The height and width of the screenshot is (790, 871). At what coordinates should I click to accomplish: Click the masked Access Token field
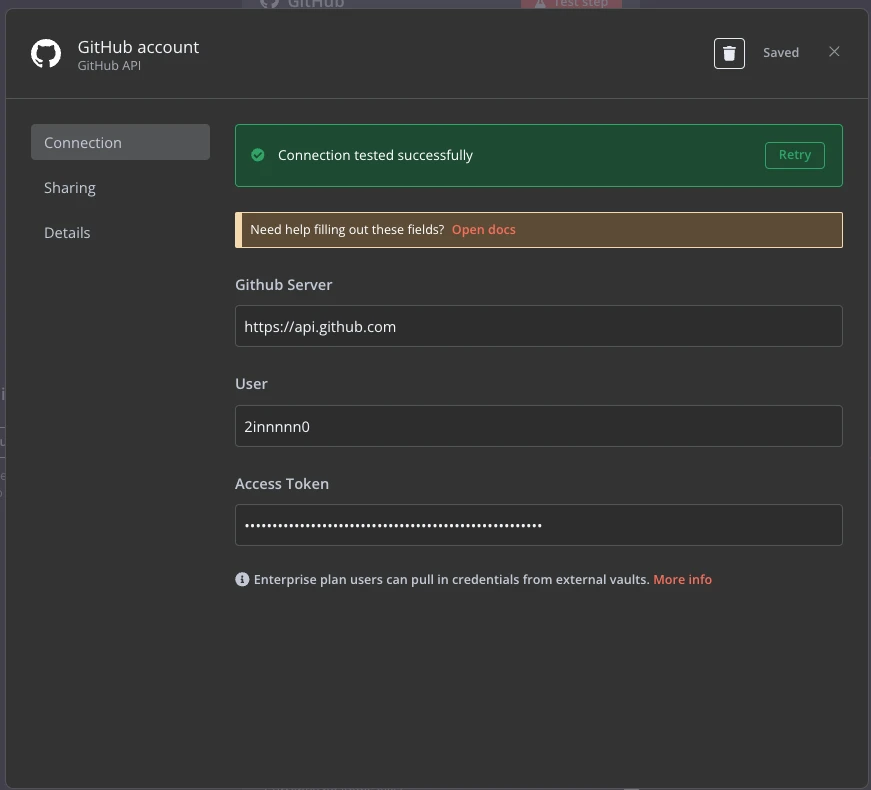click(538, 525)
